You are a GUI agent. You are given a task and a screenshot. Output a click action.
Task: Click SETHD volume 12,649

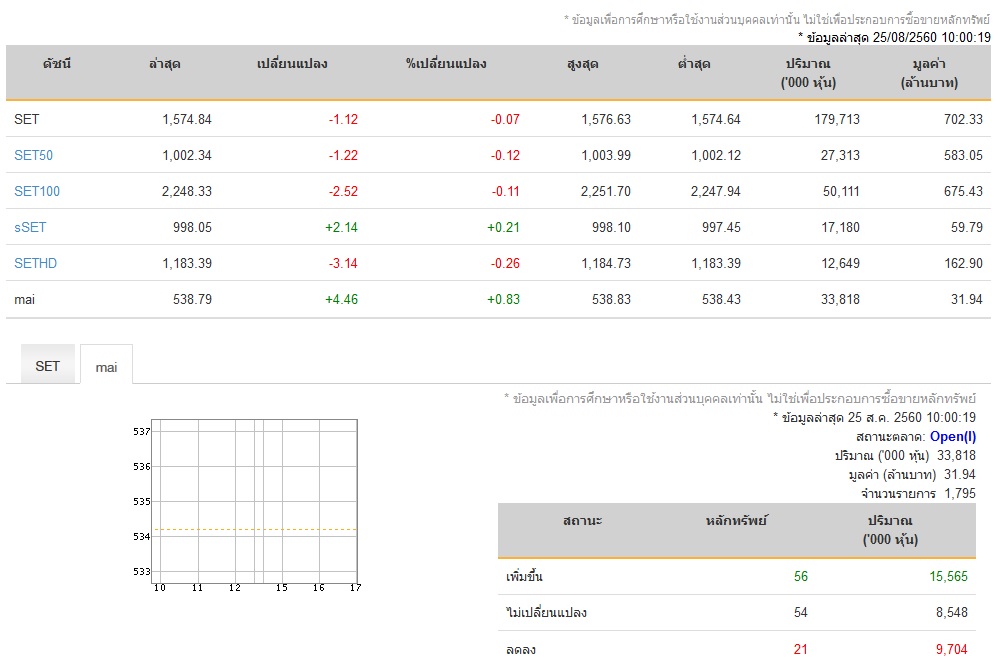841,263
